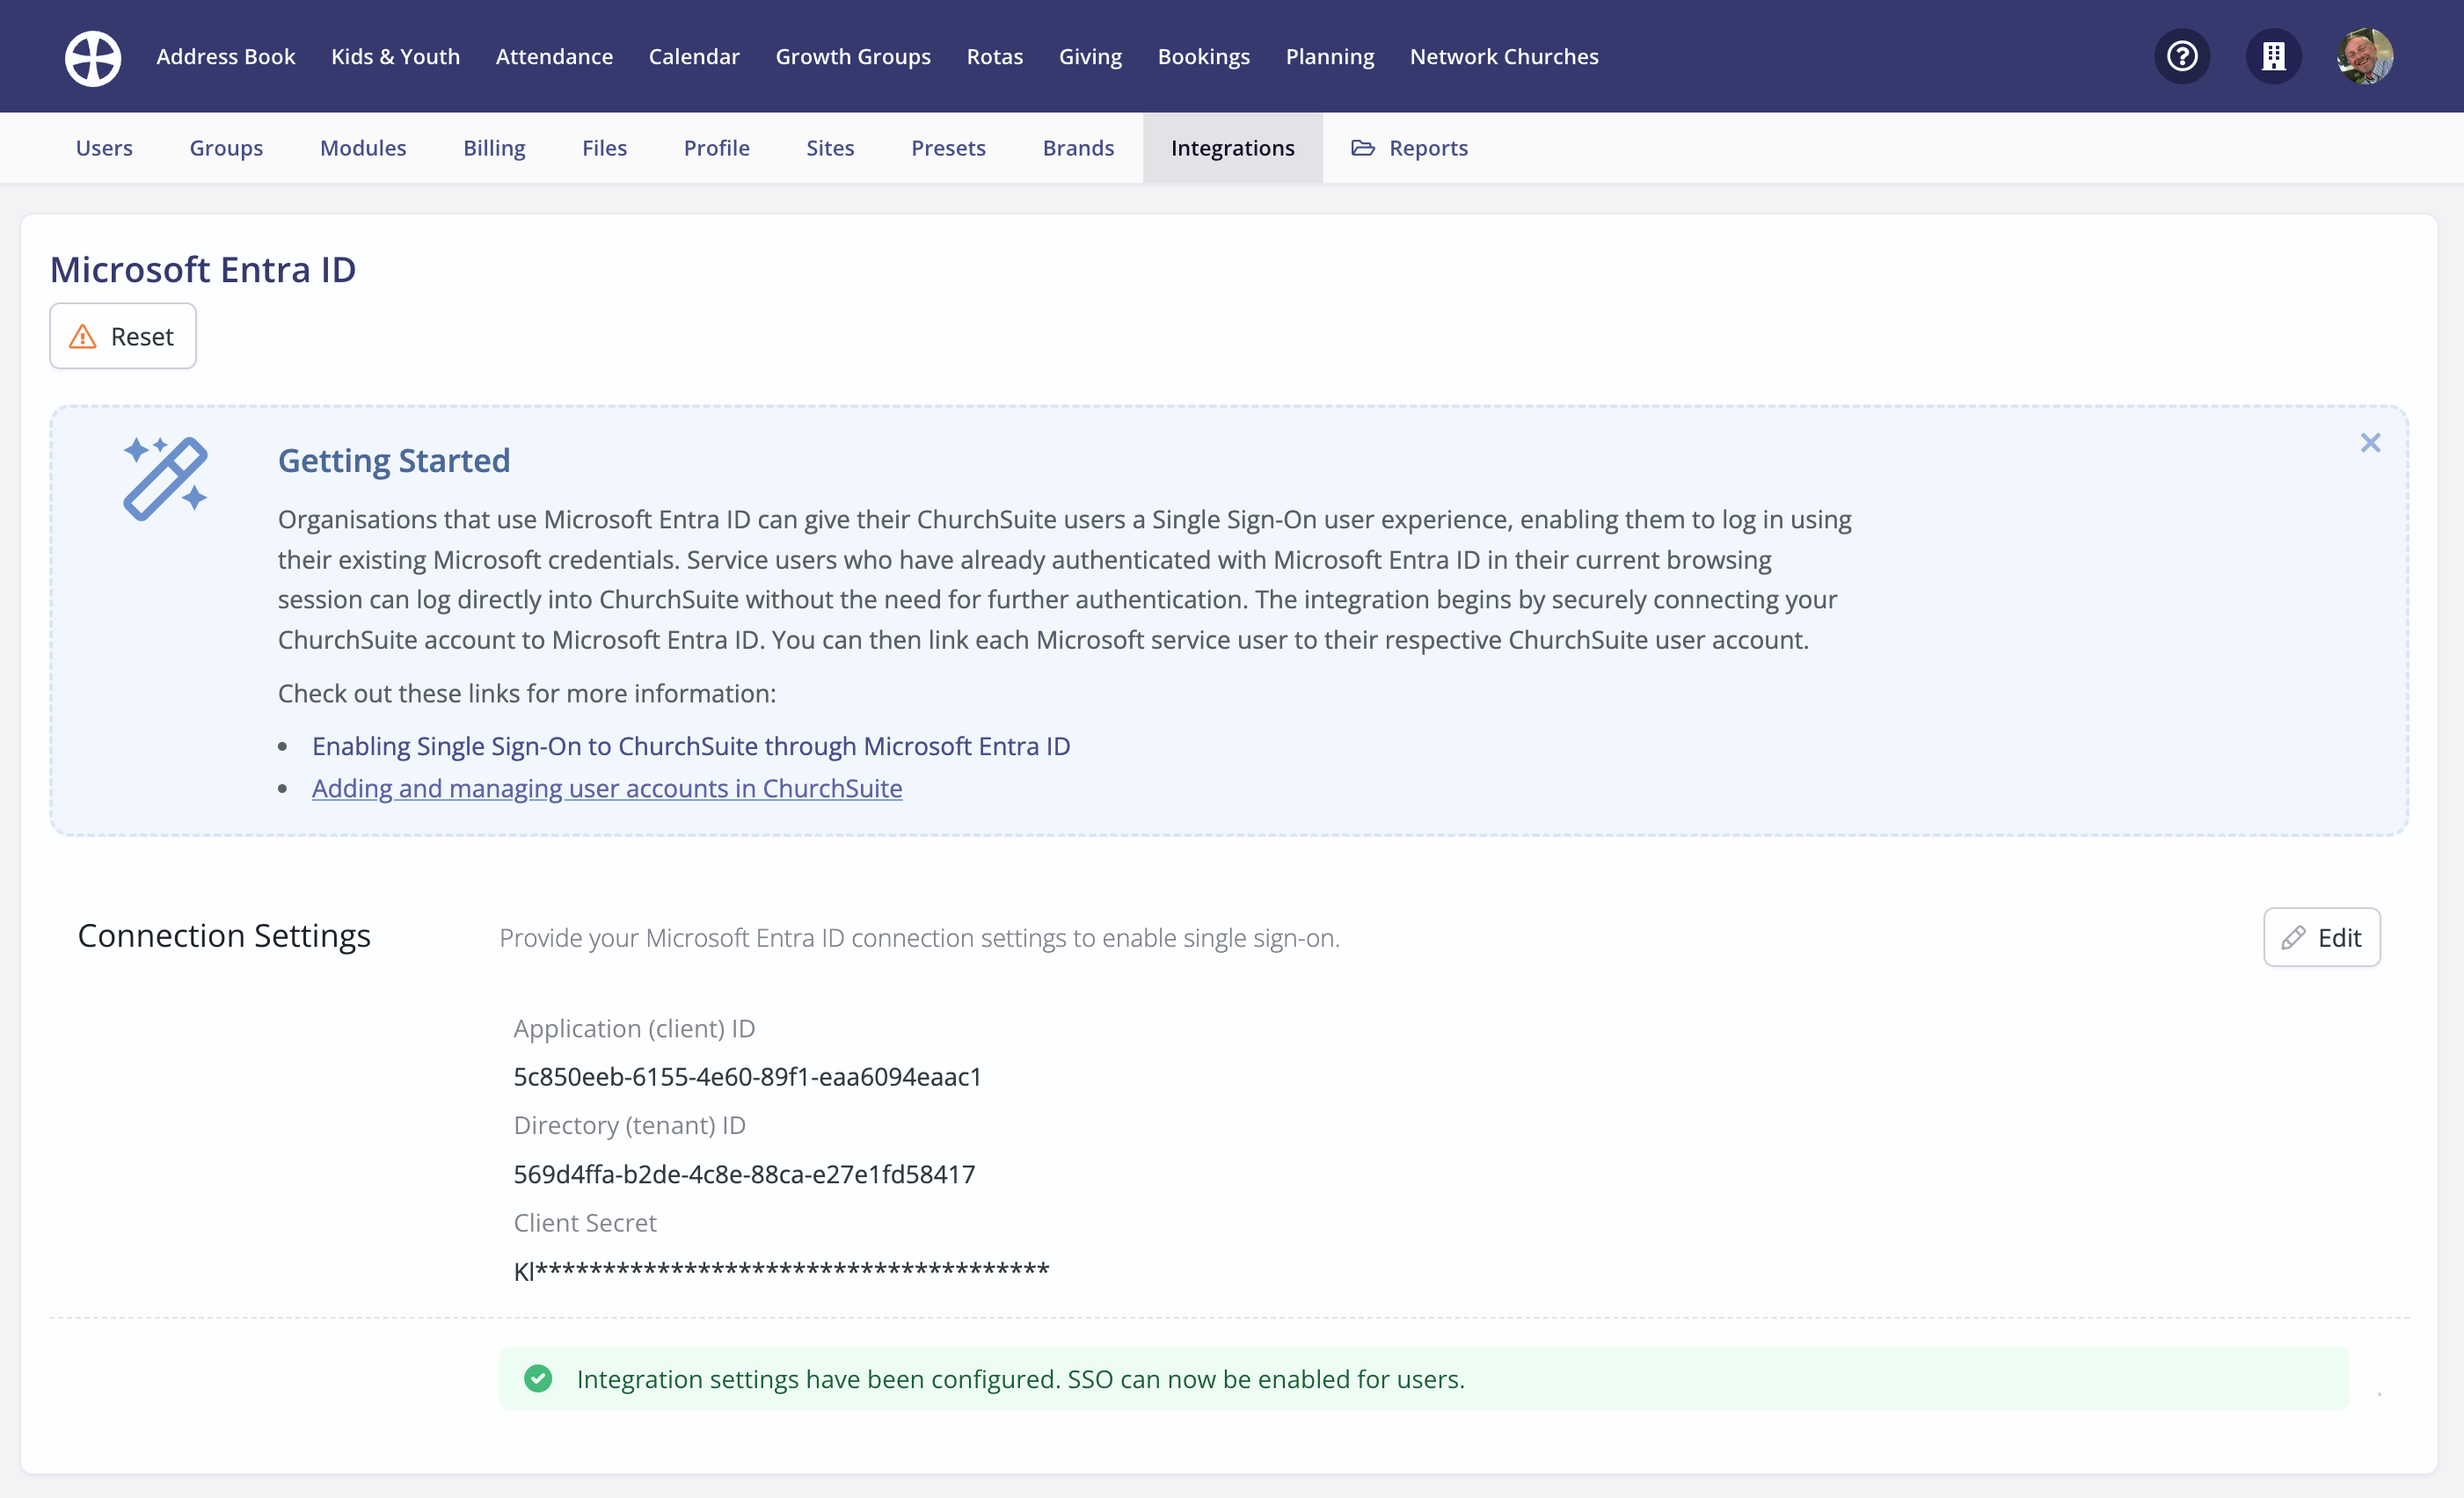This screenshot has width=2464, height=1498.
Task: Open the Giving module
Action: tap(1090, 57)
